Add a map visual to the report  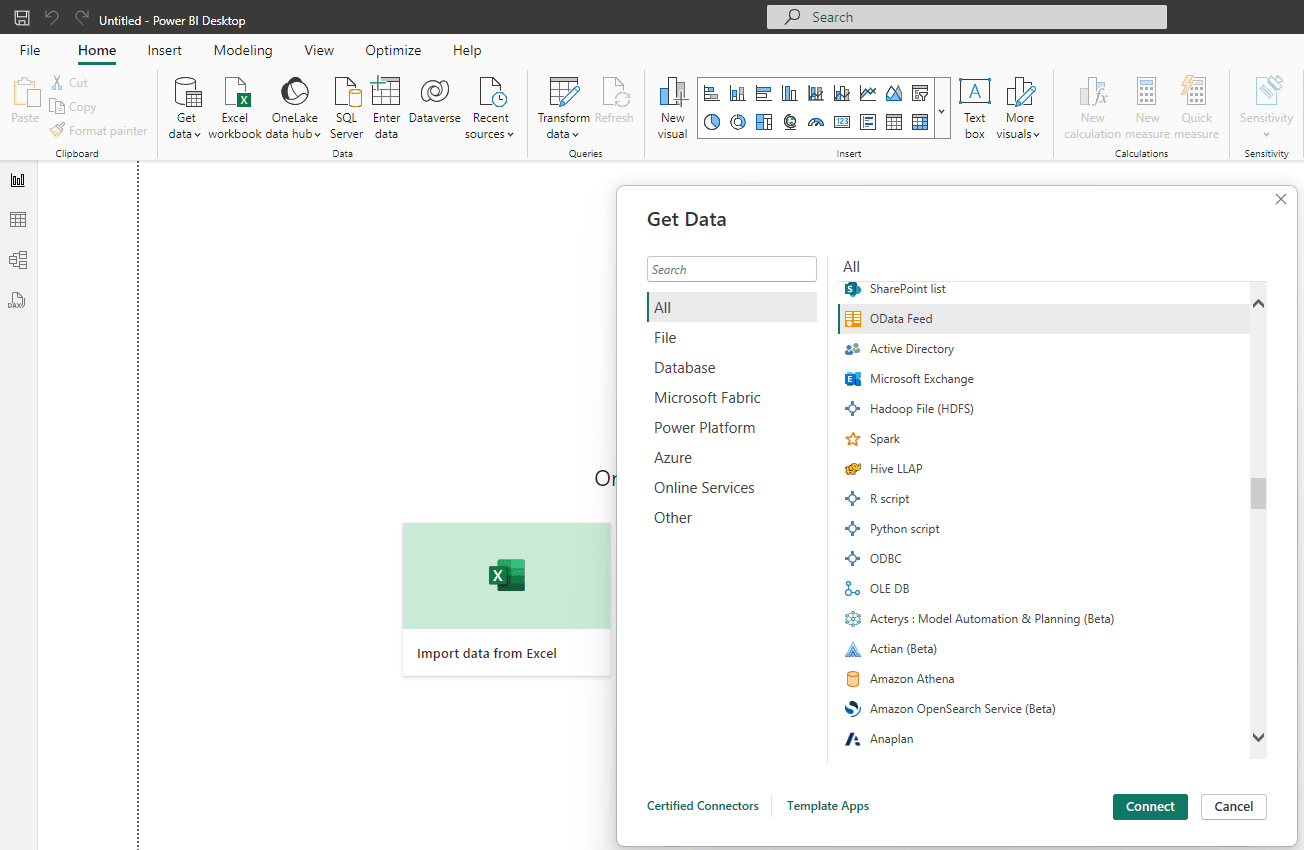coord(789,122)
